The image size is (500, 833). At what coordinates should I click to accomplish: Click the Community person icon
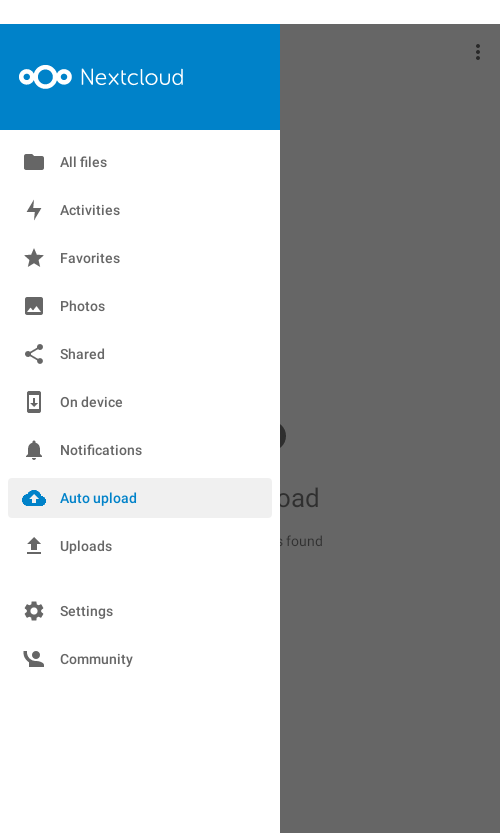coord(34,659)
